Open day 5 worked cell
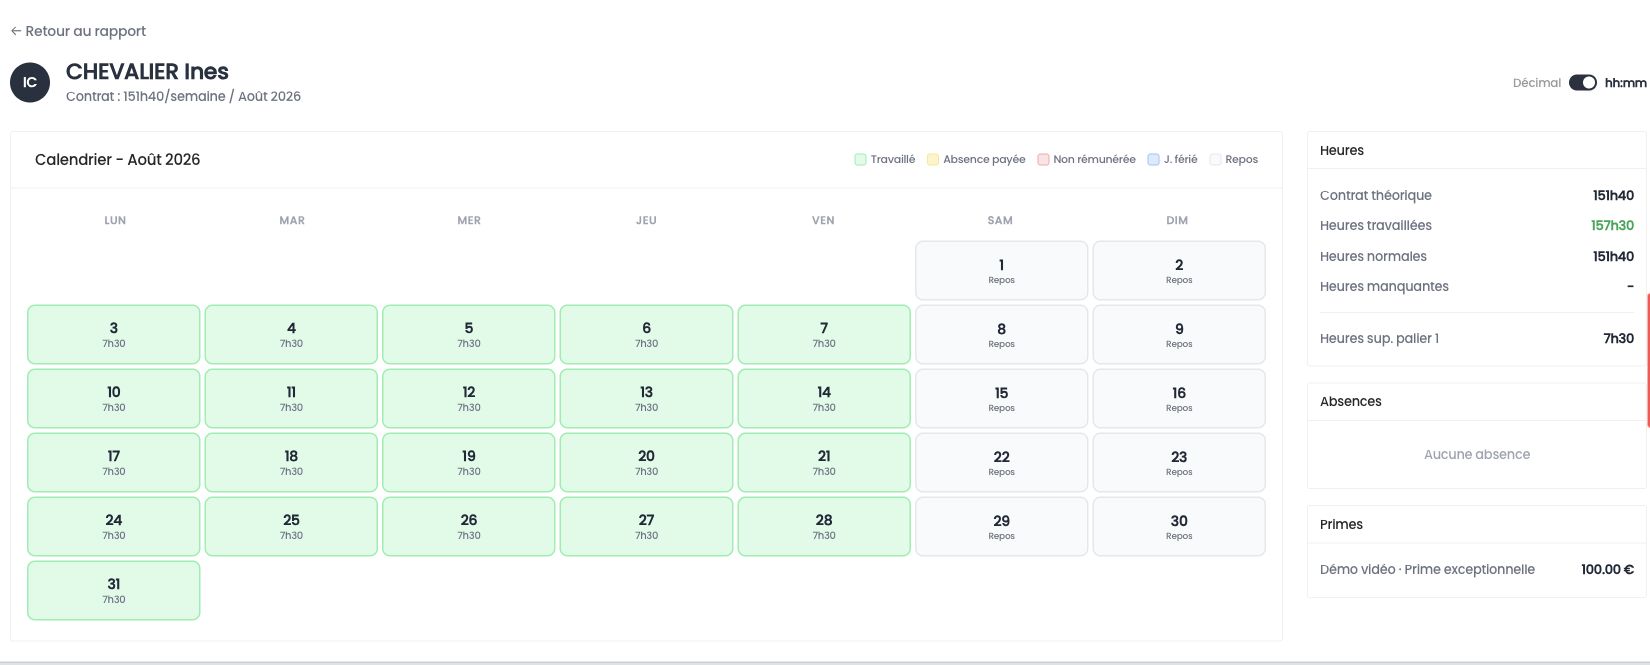This screenshot has width=1650, height=665. coord(469,334)
